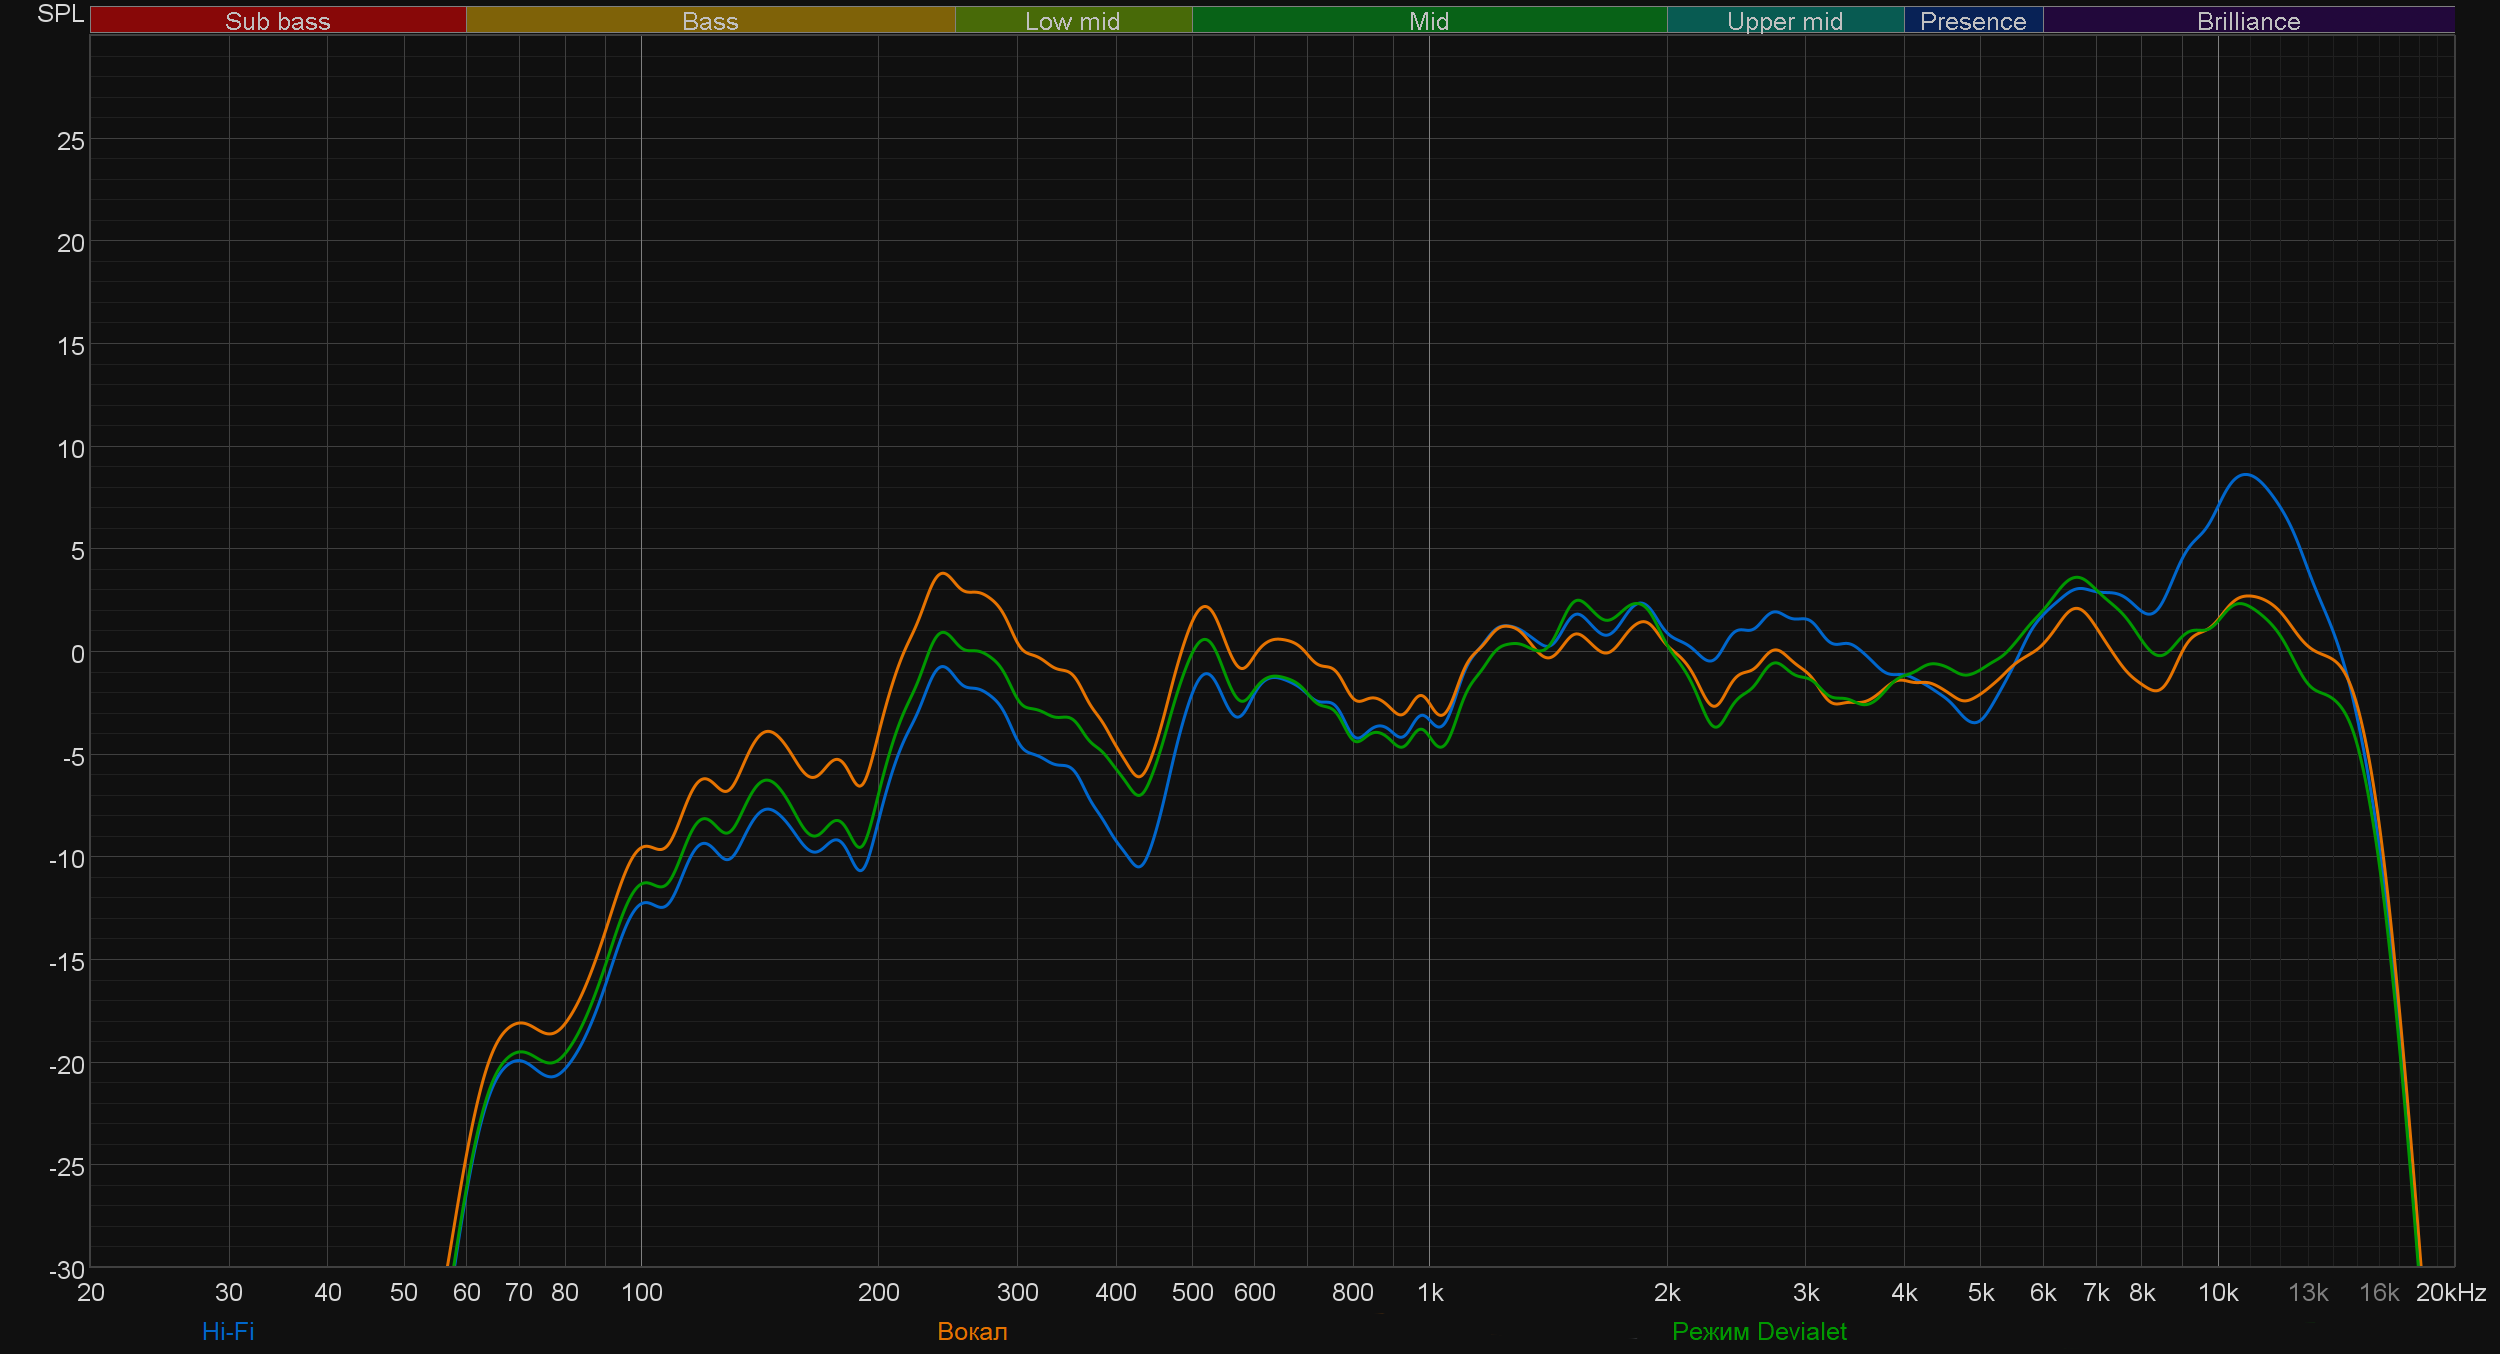The height and width of the screenshot is (1354, 2500).
Task: Select the Mid band header
Action: click(1428, 21)
